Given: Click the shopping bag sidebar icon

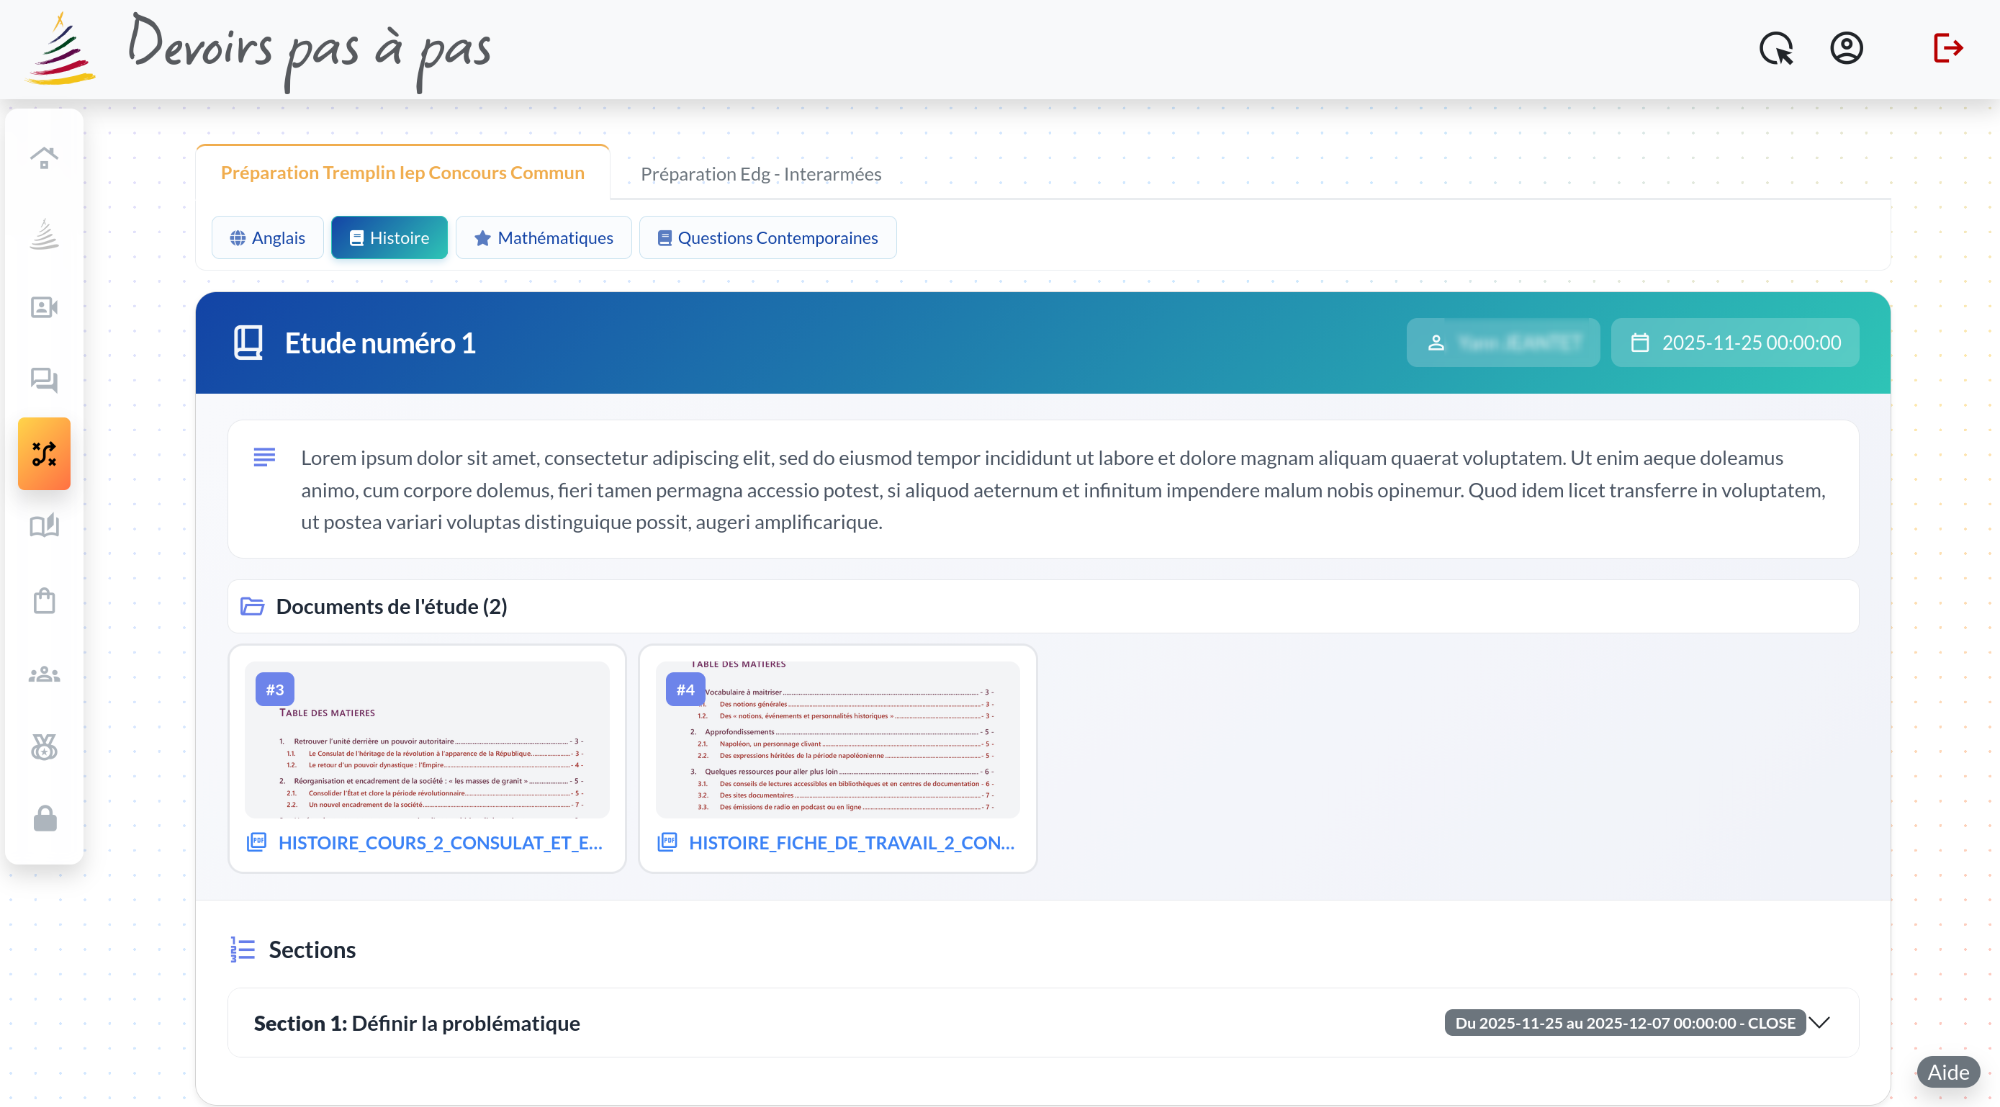Looking at the screenshot, I should point(44,601).
